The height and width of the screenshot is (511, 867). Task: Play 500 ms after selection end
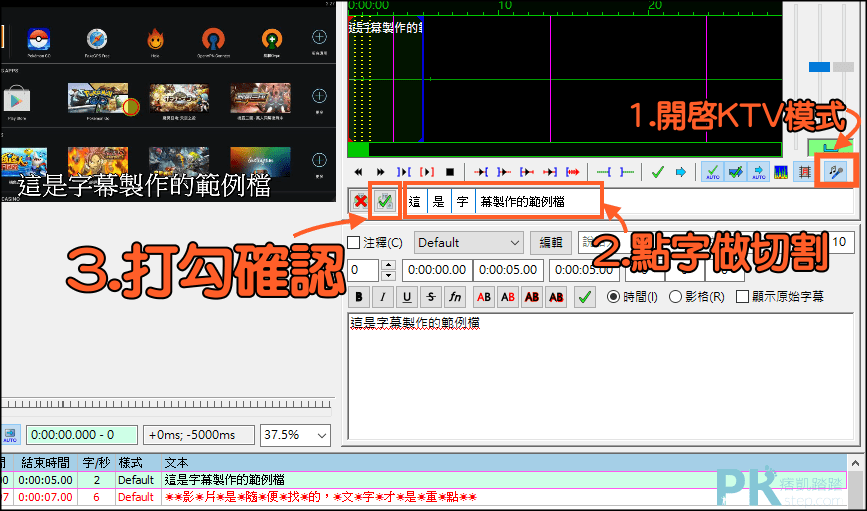(503, 172)
